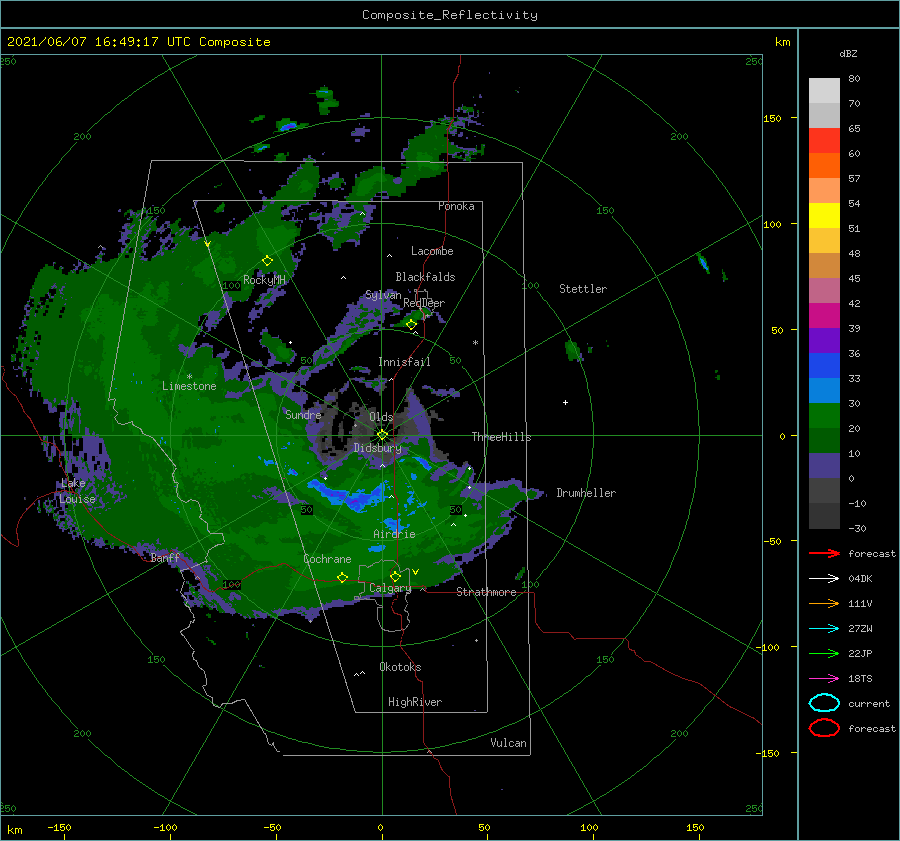Click the Blackfalds town label
This screenshot has width=900, height=841.
(425, 277)
